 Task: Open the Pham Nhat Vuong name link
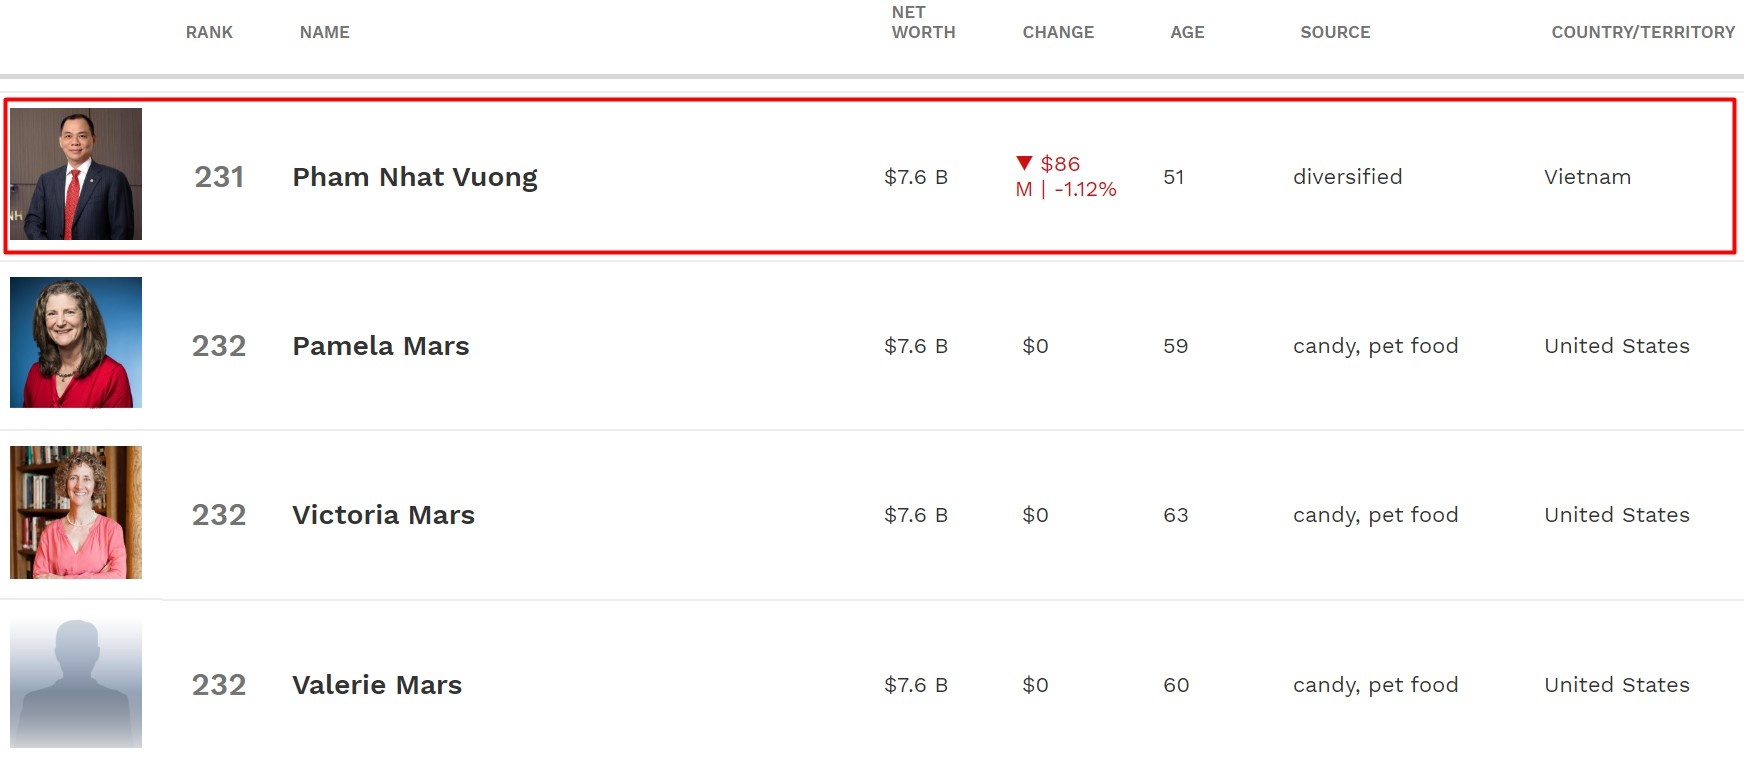pyautogui.click(x=414, y=177)
